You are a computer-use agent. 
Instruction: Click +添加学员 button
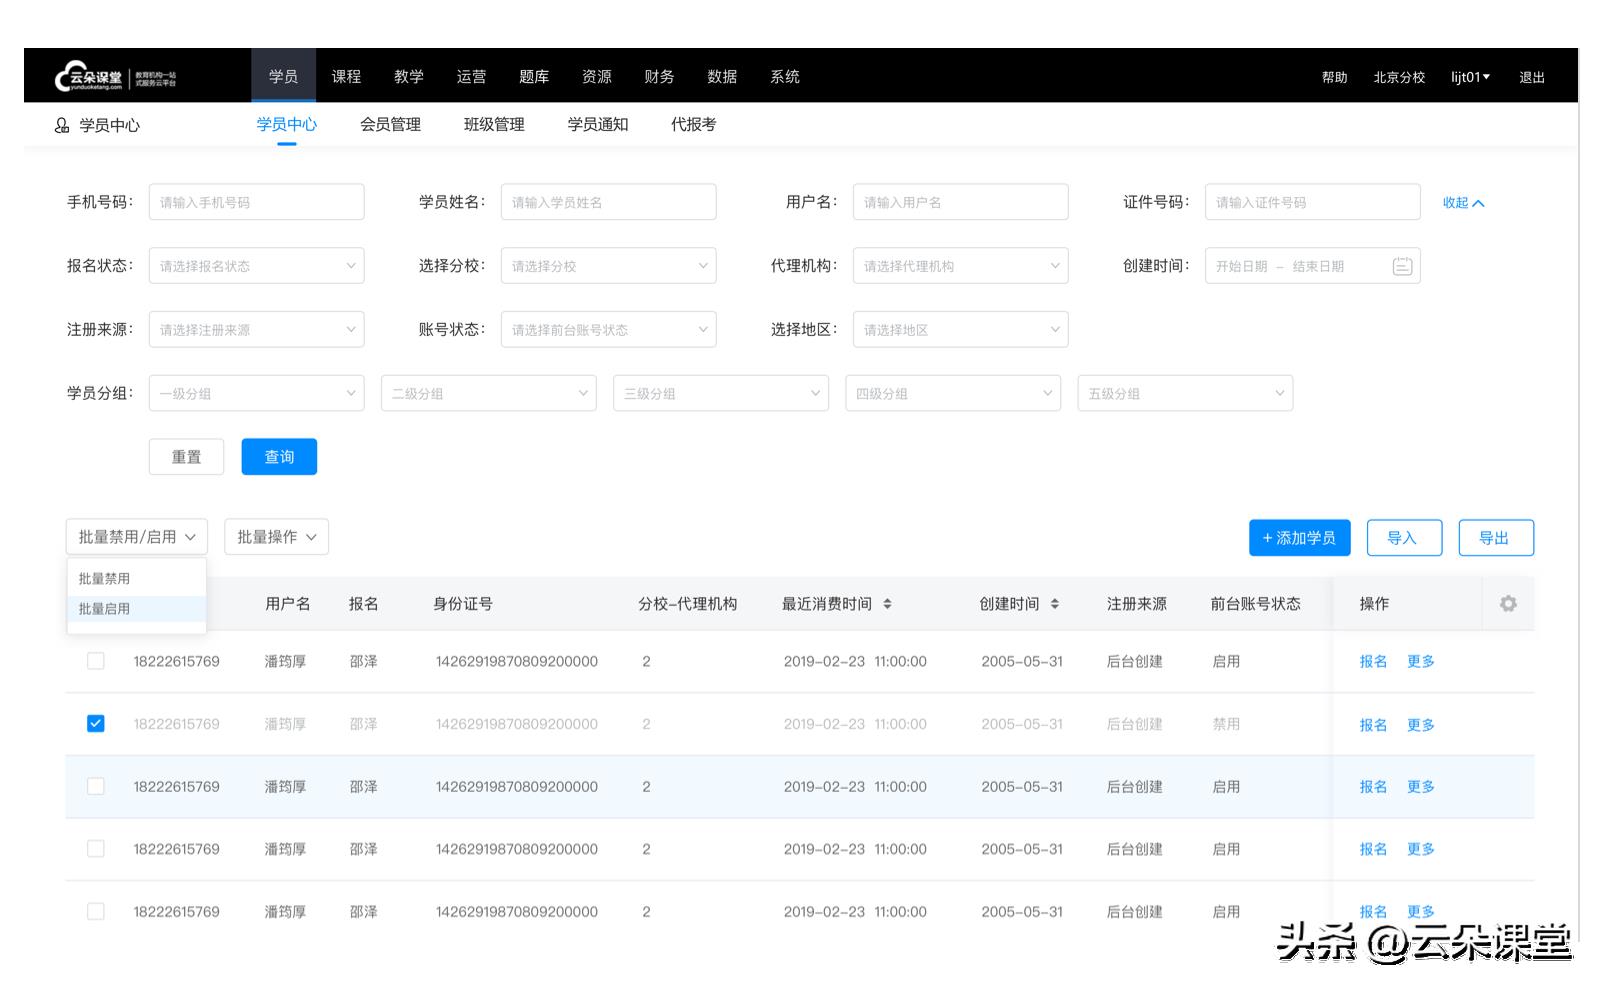tap(1299, 538)
